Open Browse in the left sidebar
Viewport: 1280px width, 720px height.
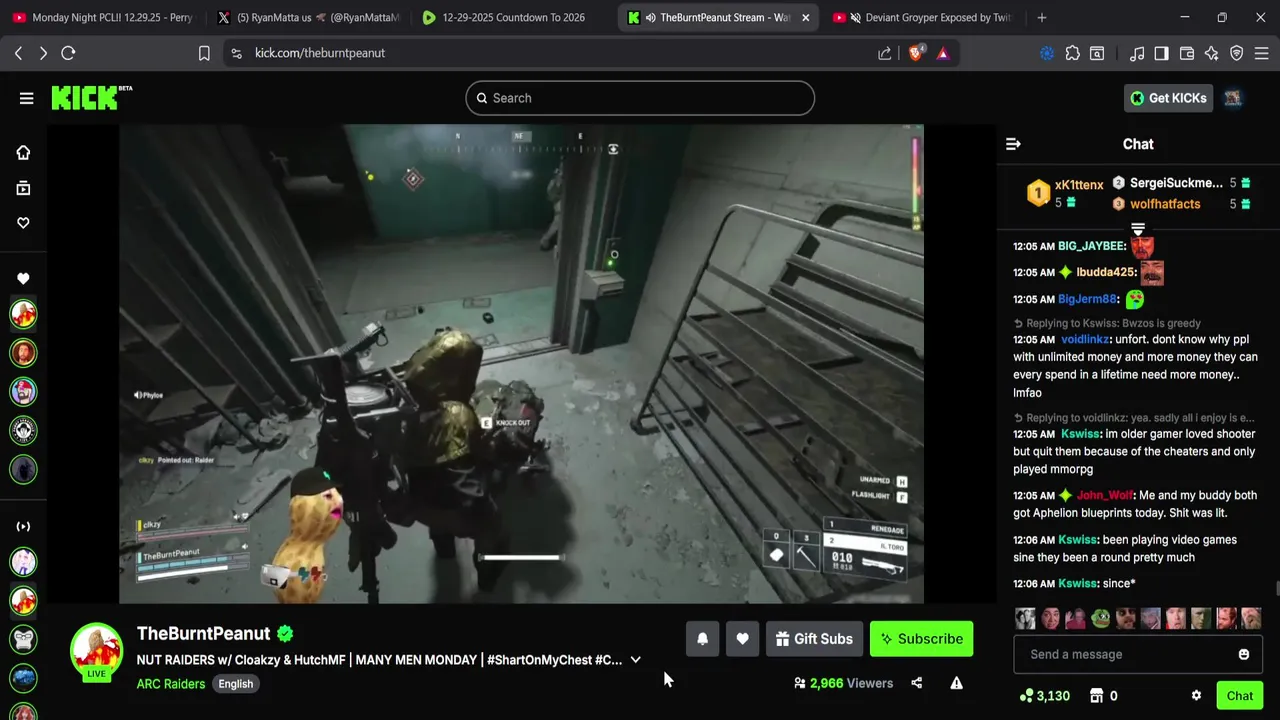pyautogui.click(x=23, y=188)
